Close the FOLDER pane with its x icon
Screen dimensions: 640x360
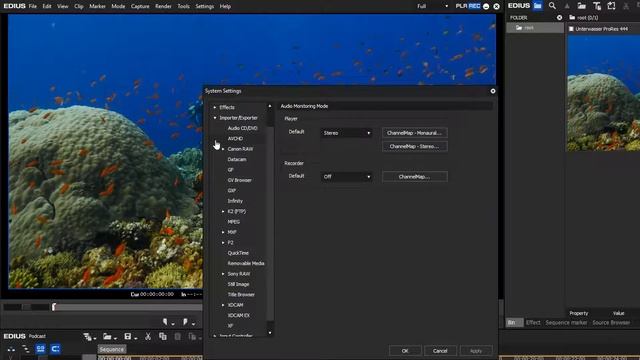559,18
